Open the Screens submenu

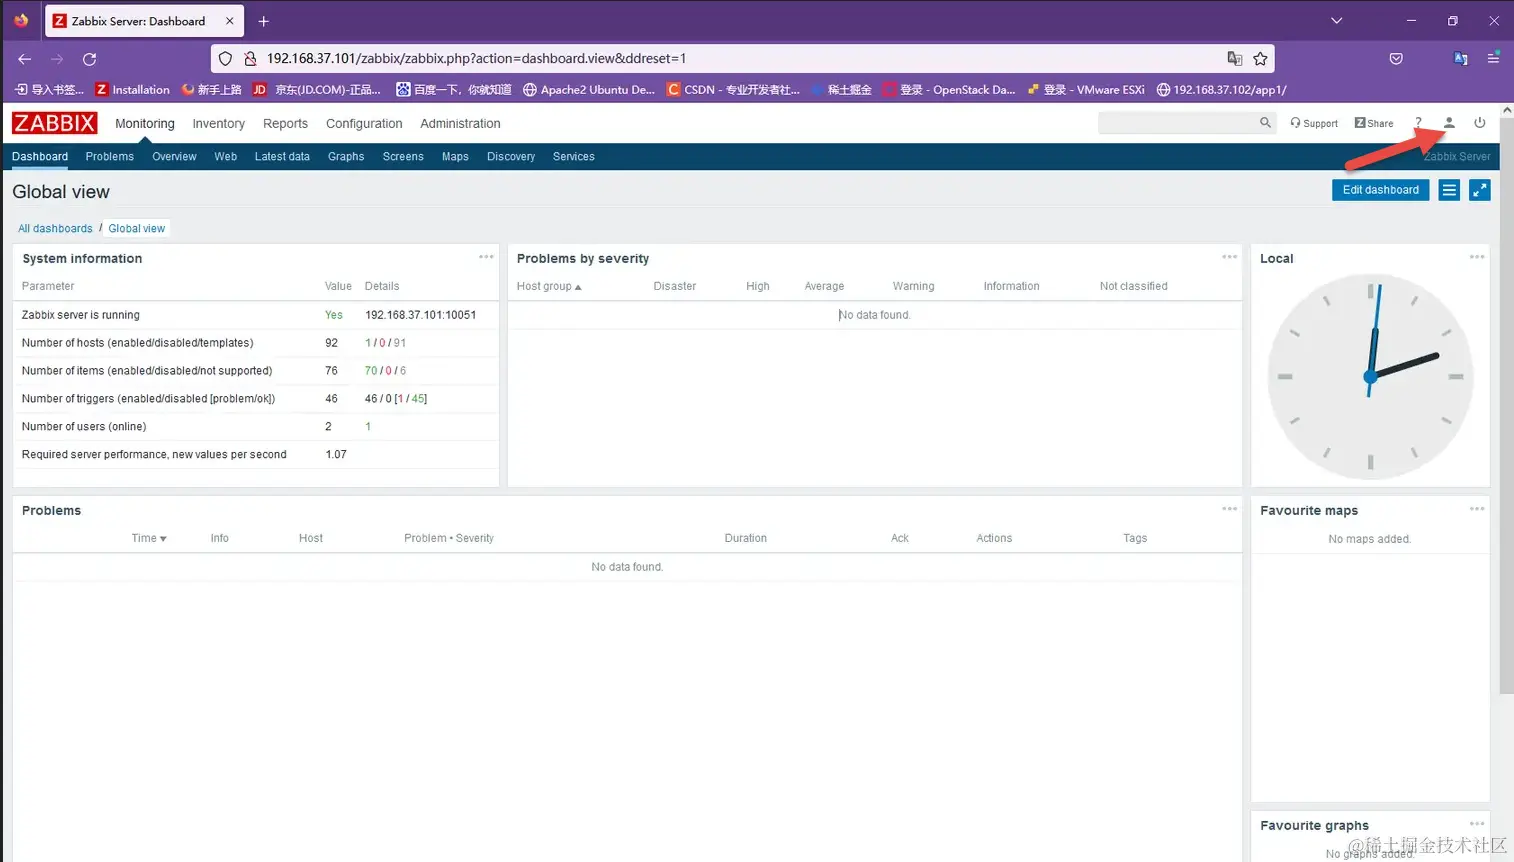(403, 157)
